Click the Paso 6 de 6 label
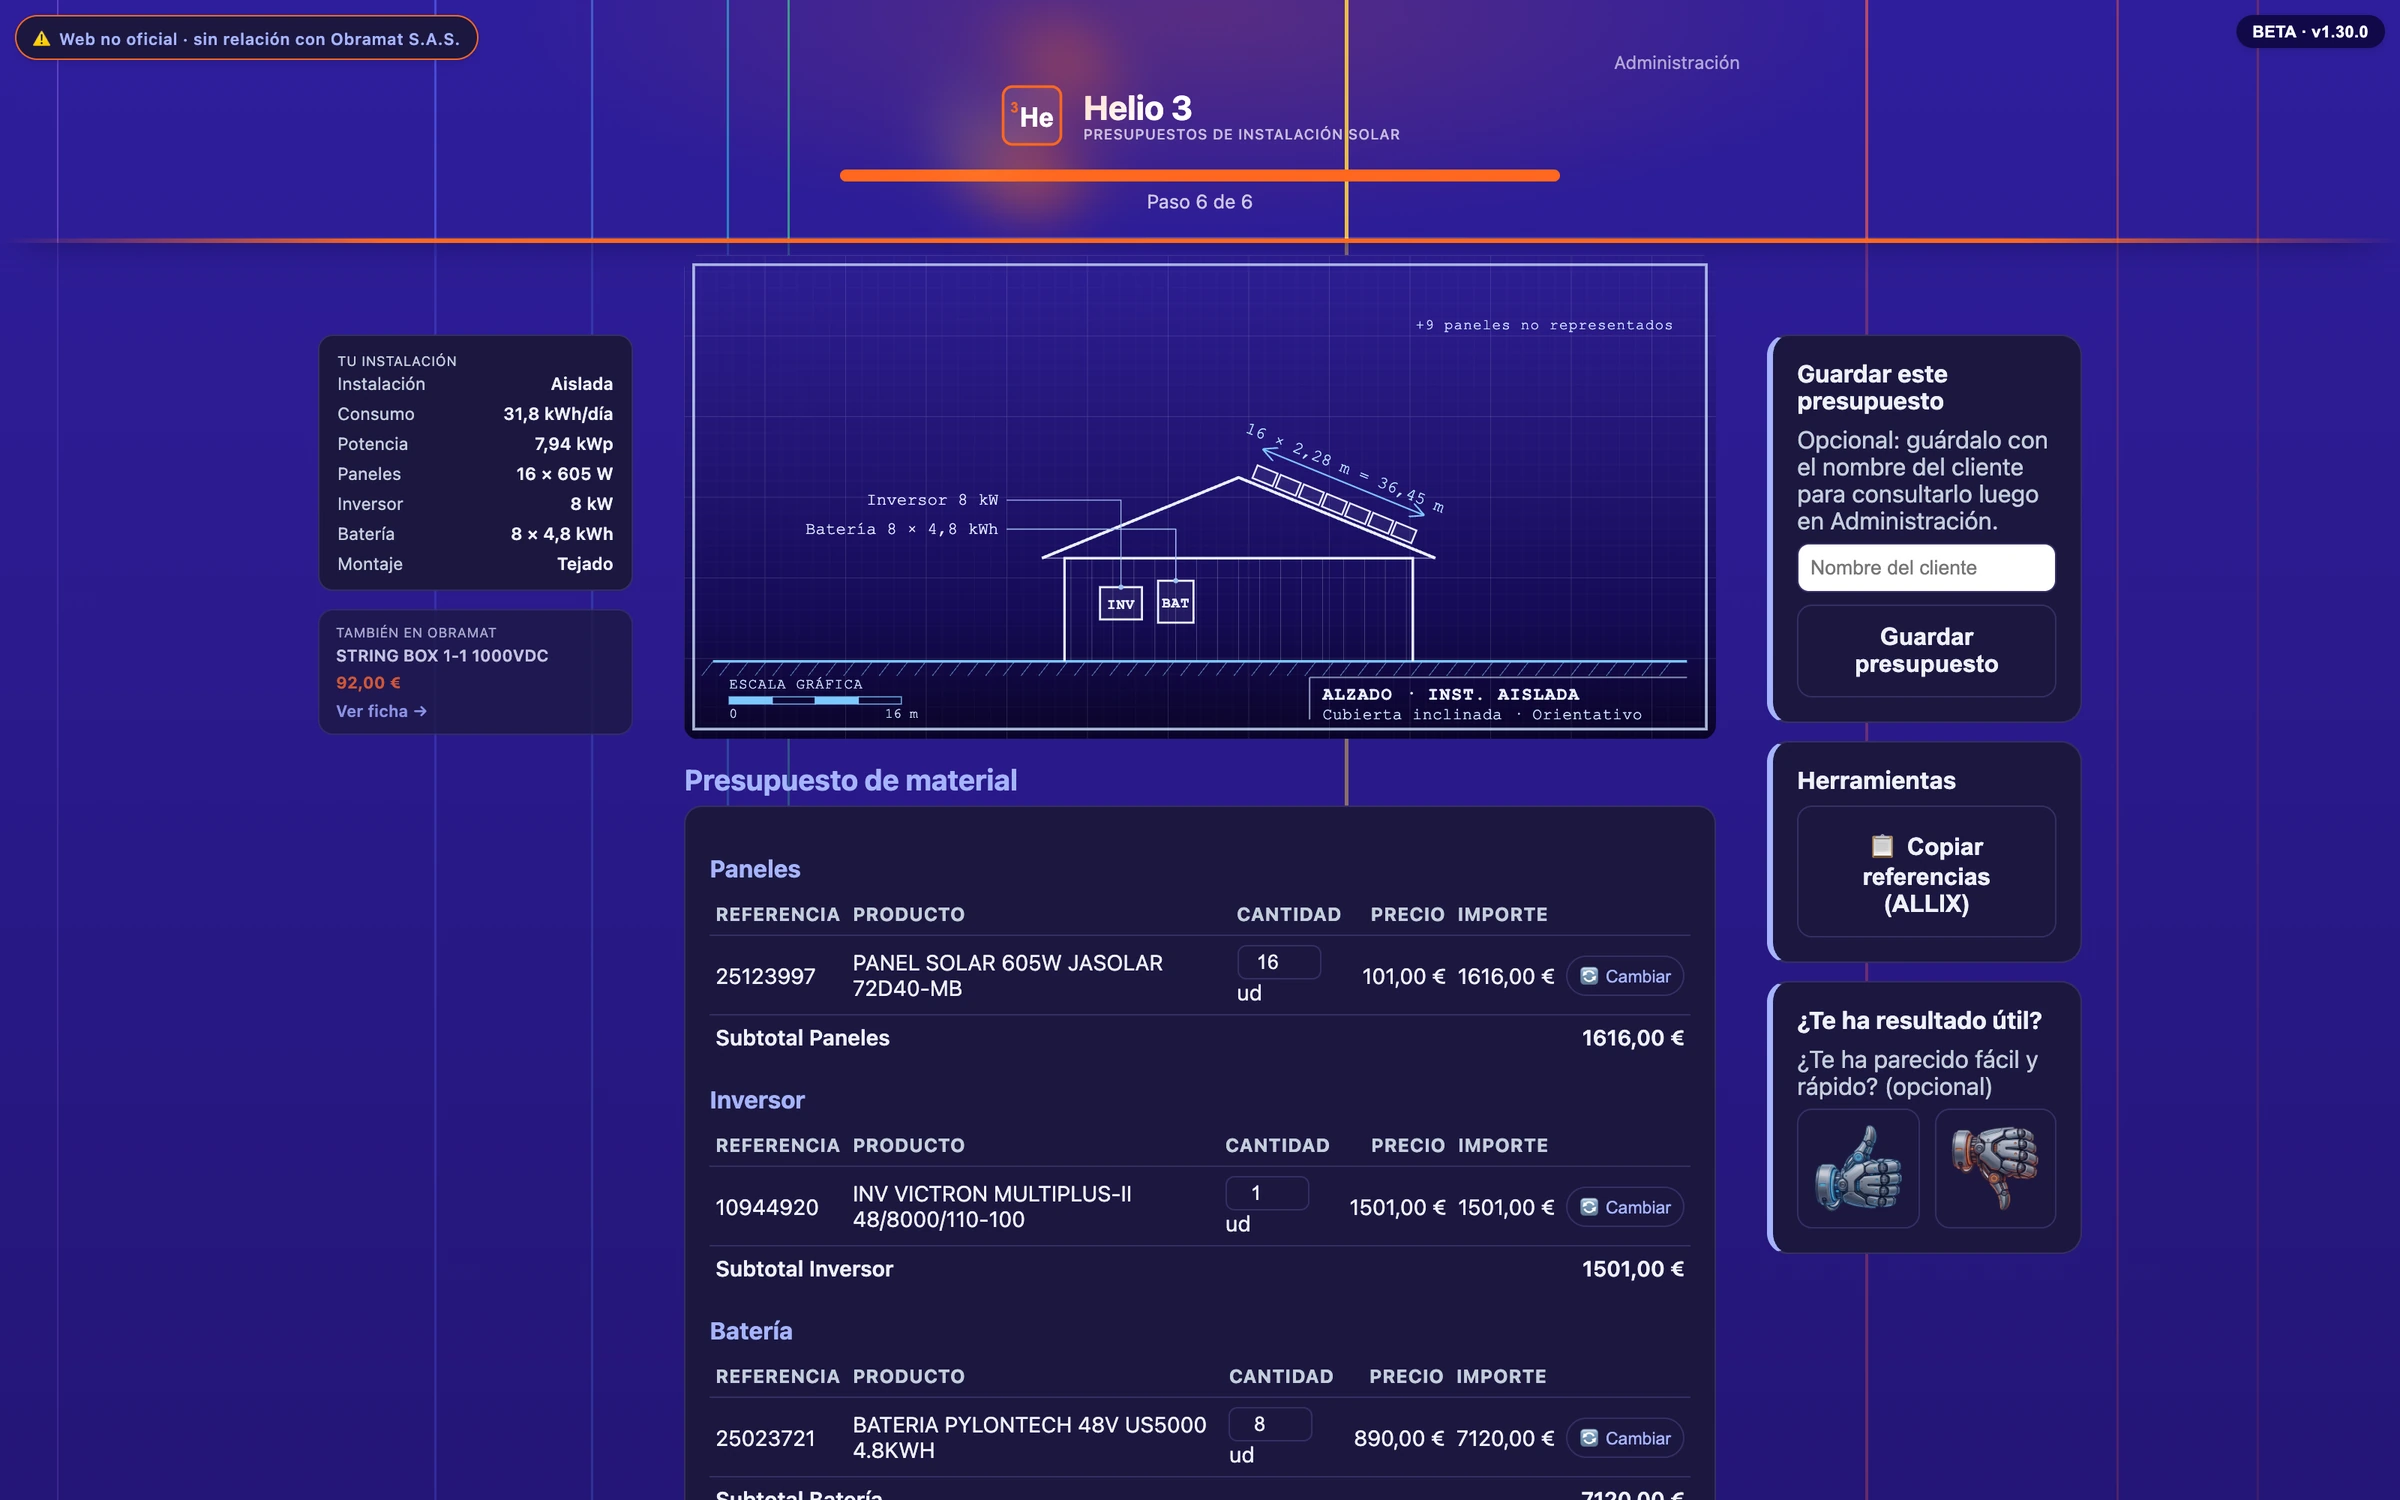 [x=1200, y=202]
